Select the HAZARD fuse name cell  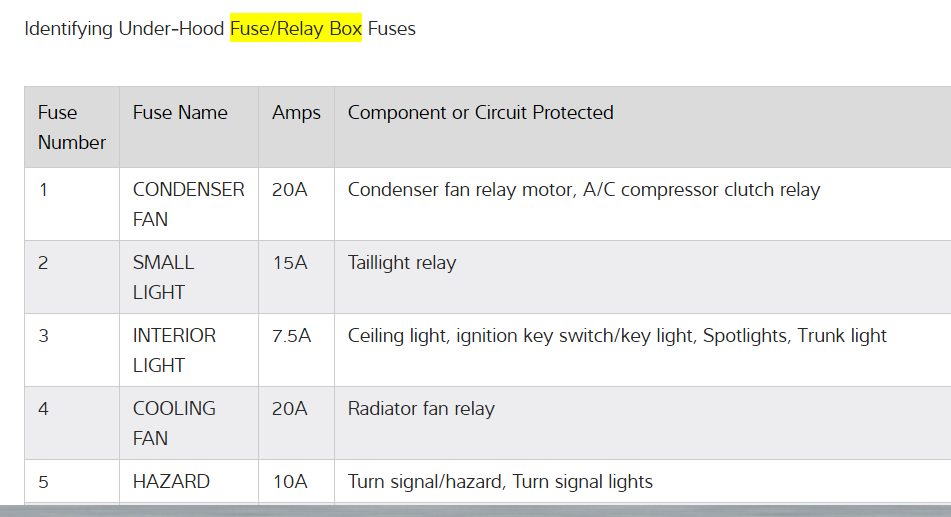[x=171, y=481]
